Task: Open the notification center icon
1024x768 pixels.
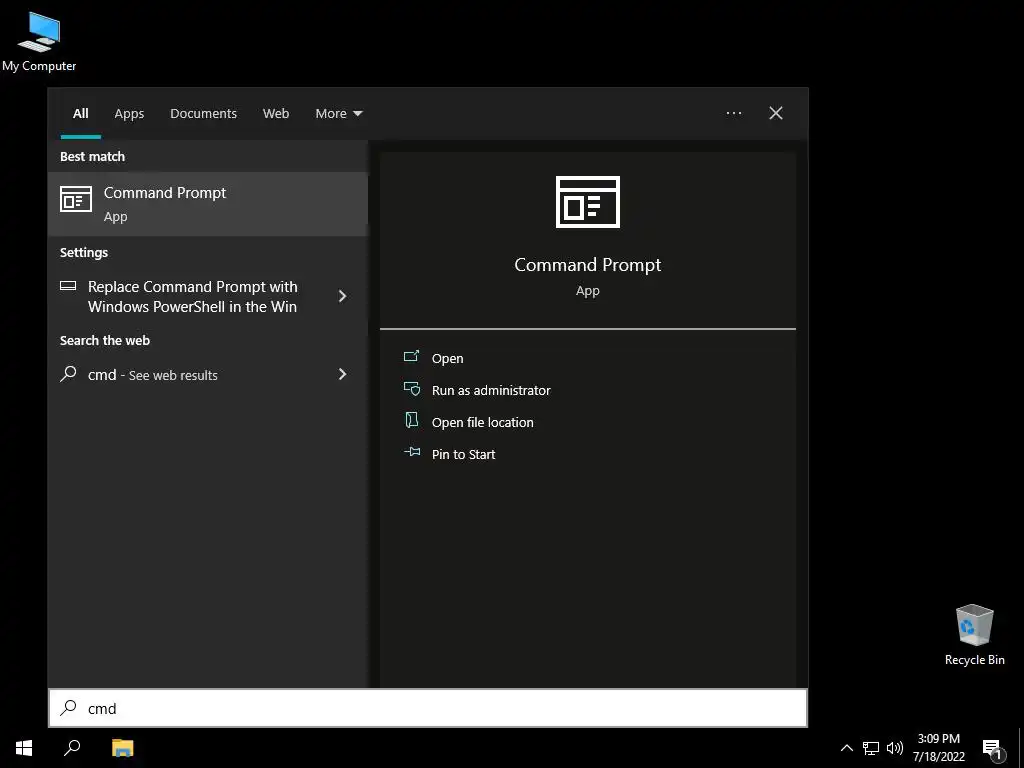Action: pyautogui.click(x=993, y=749)
